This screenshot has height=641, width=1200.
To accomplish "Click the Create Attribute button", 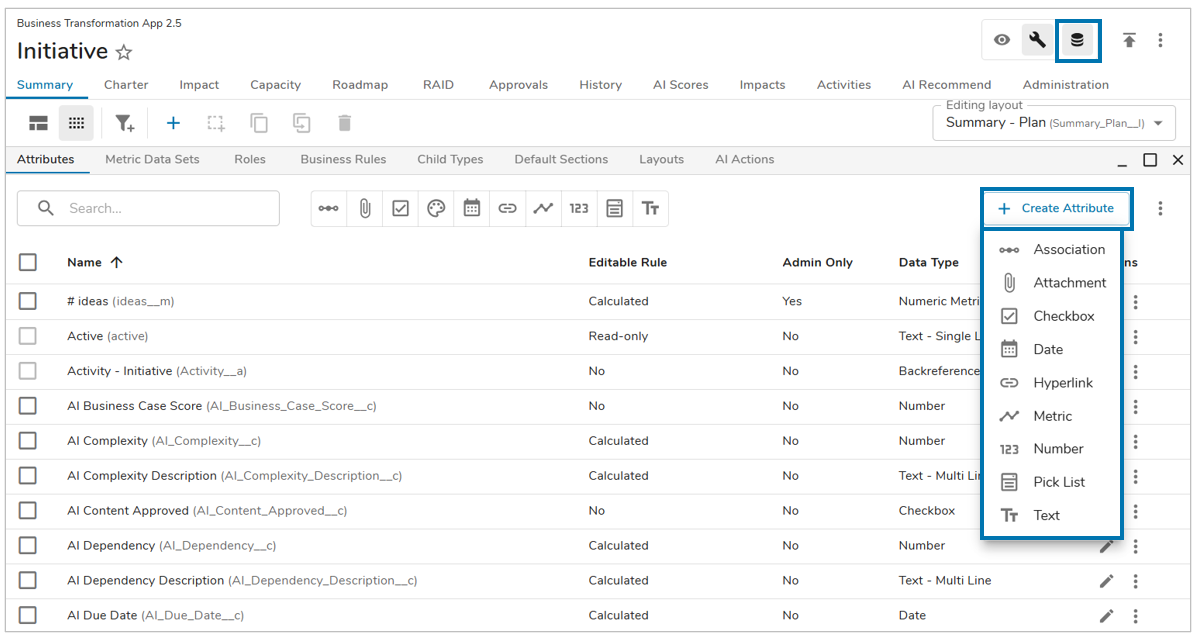I will [x=1057, y=208].
